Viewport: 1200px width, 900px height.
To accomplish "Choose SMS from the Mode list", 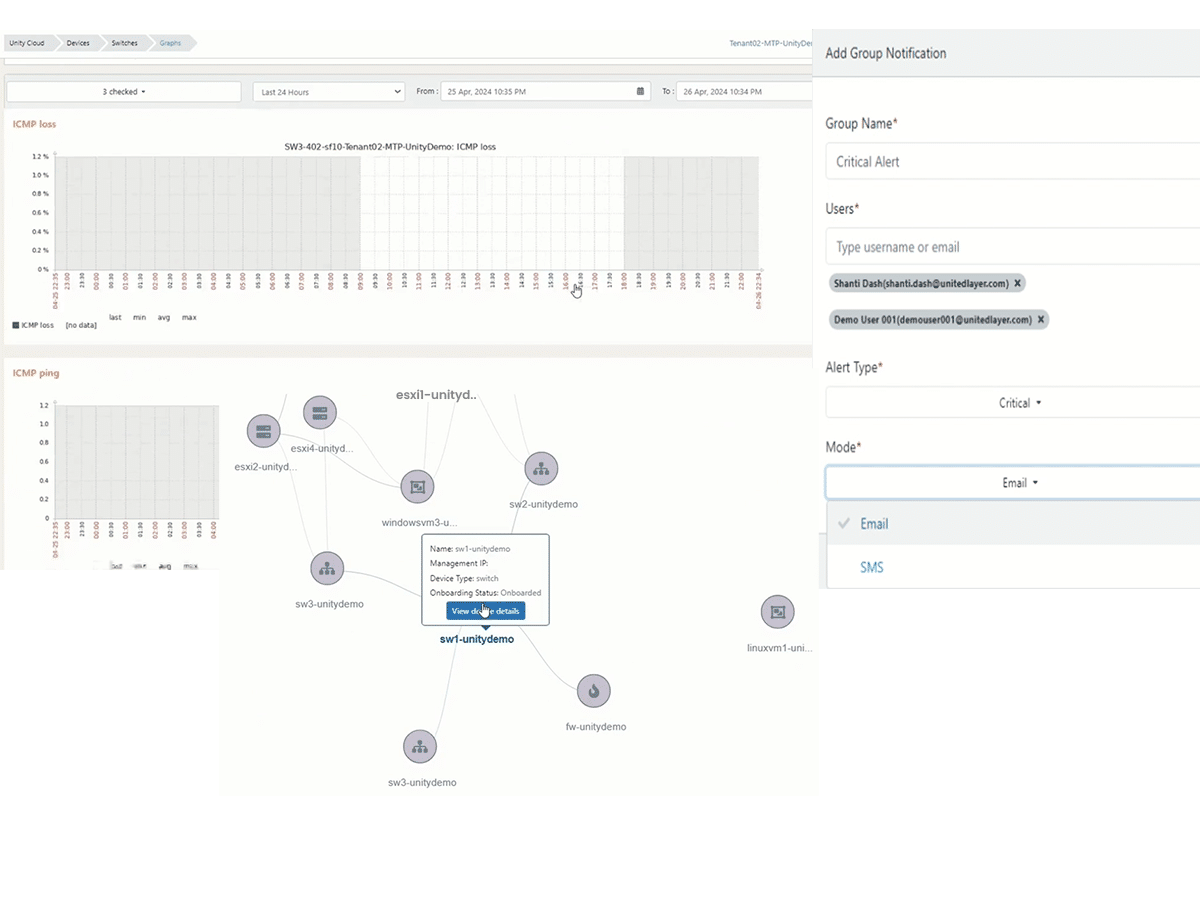I will pos(871,567).
